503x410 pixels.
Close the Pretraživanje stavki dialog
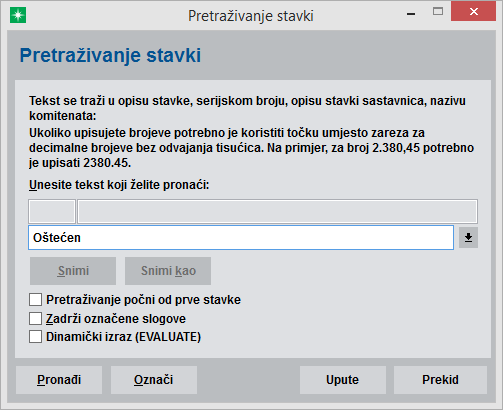tap(474, 12)
